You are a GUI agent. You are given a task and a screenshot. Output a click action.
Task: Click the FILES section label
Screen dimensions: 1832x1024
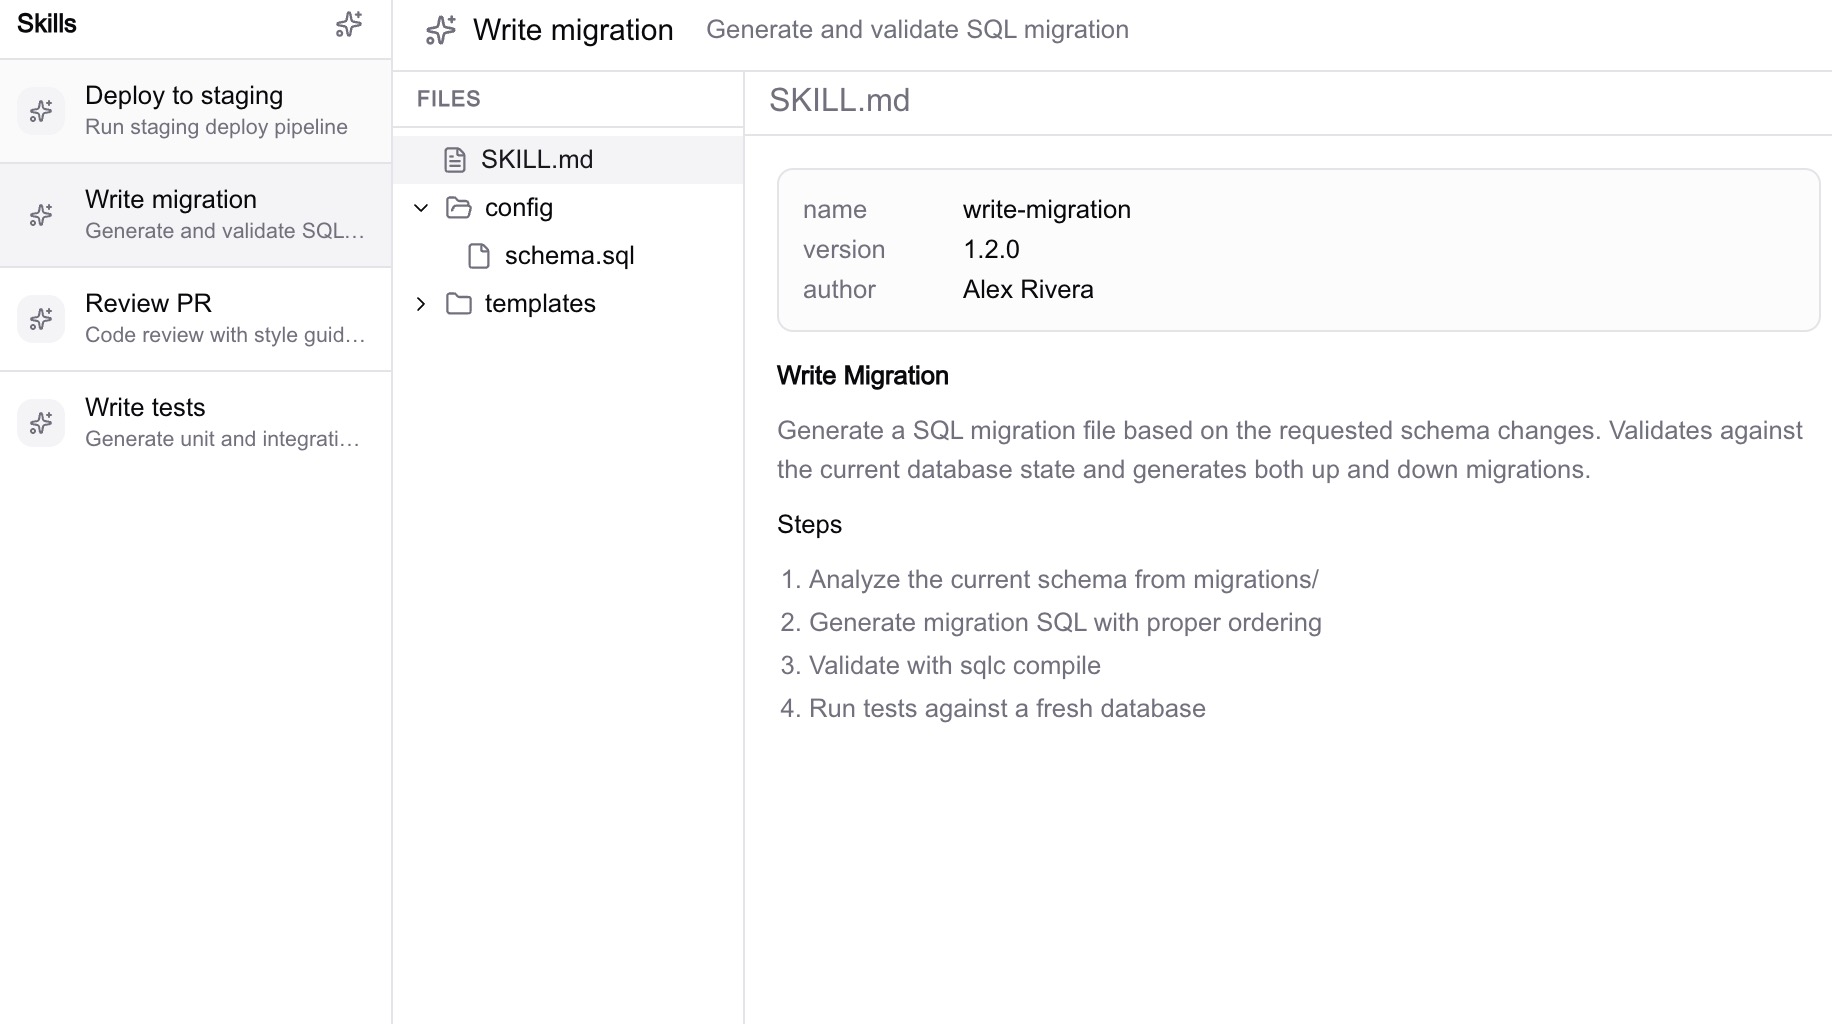pyautogui.click(x=449, y=99)
